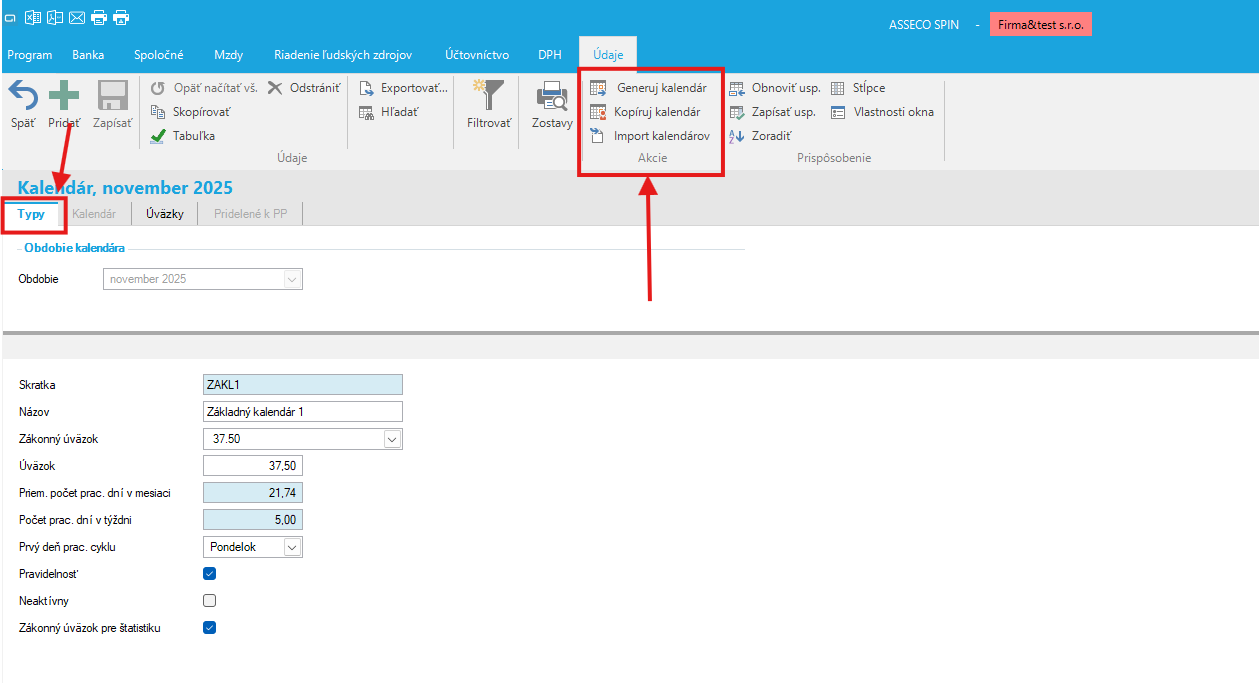Enable the Neaktívny checkbox
The height and width of the screenshot is (683, 1259).
coord(209,601)
